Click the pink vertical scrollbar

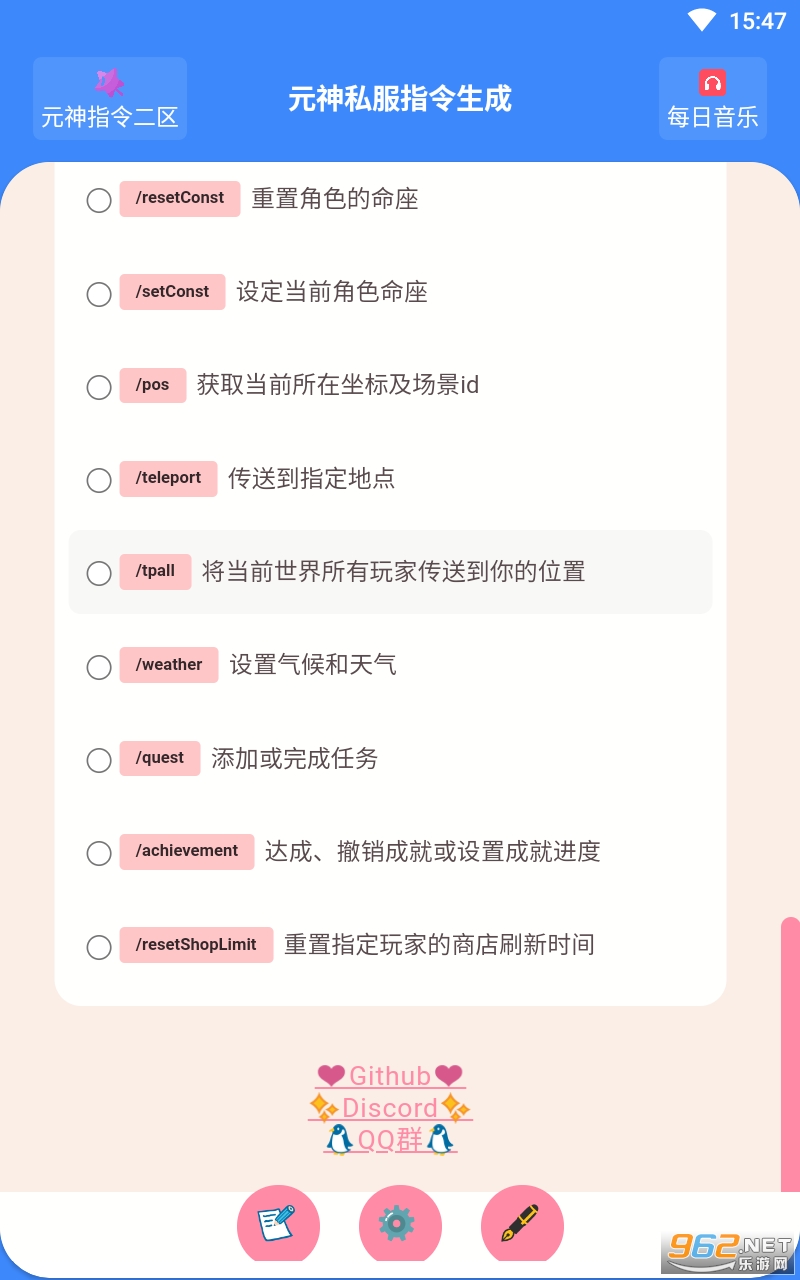pos(790,1050)
